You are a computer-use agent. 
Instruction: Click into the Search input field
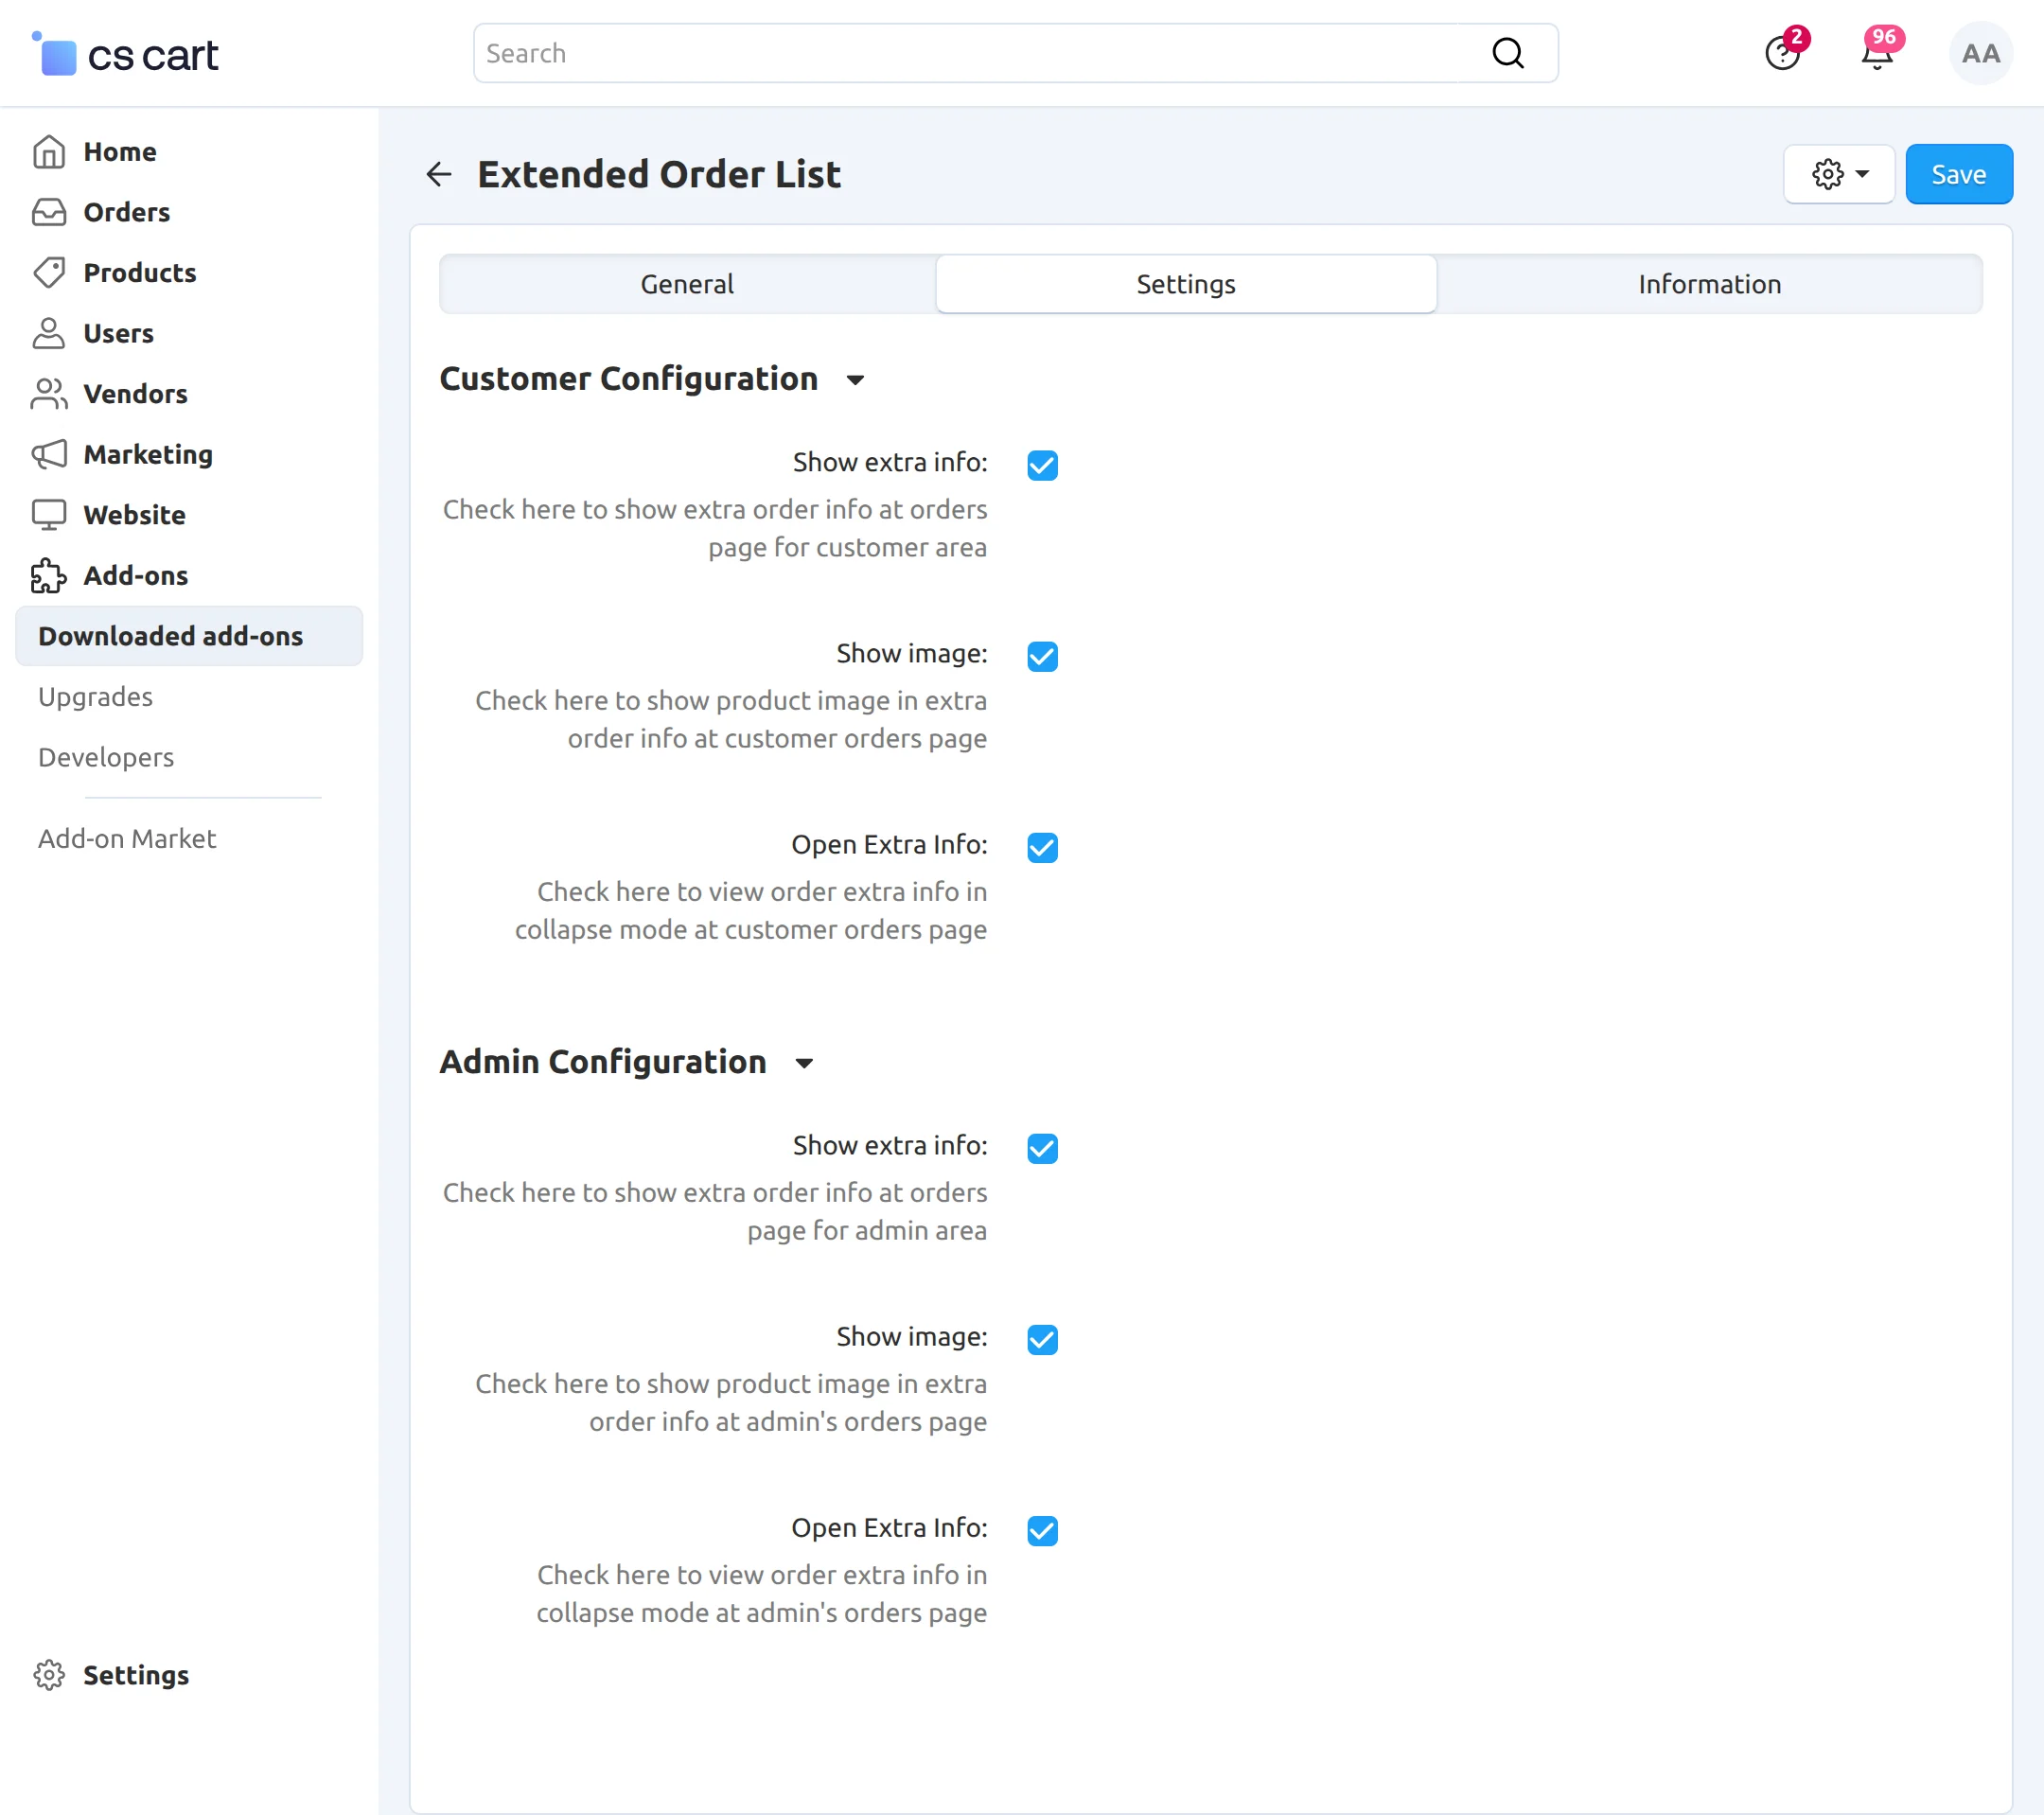[x=980, y=53]
